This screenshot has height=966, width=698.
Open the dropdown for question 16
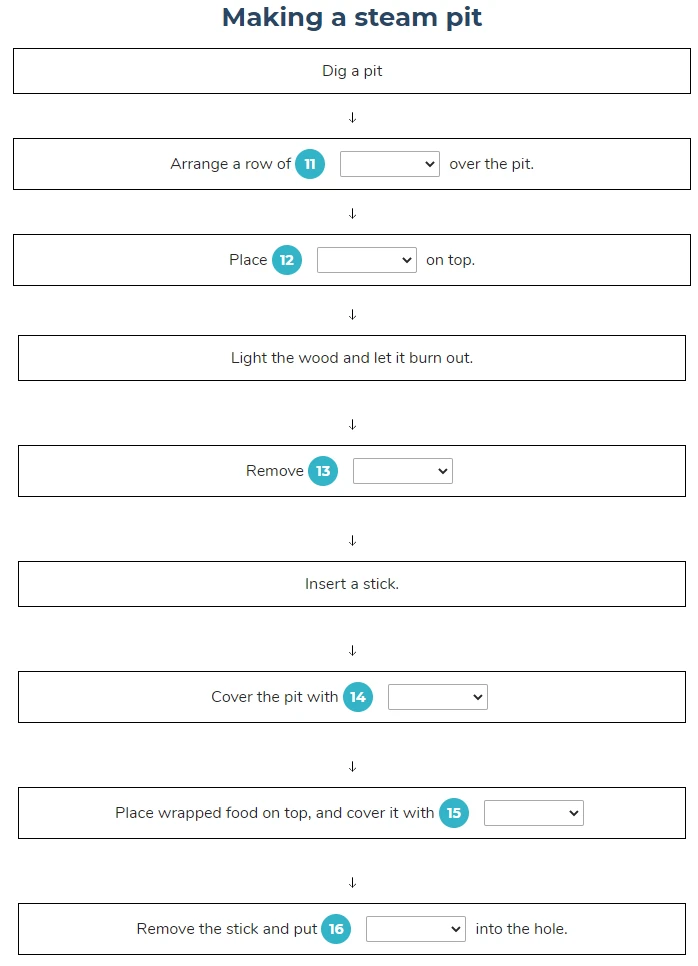click(x=415, y=929)
